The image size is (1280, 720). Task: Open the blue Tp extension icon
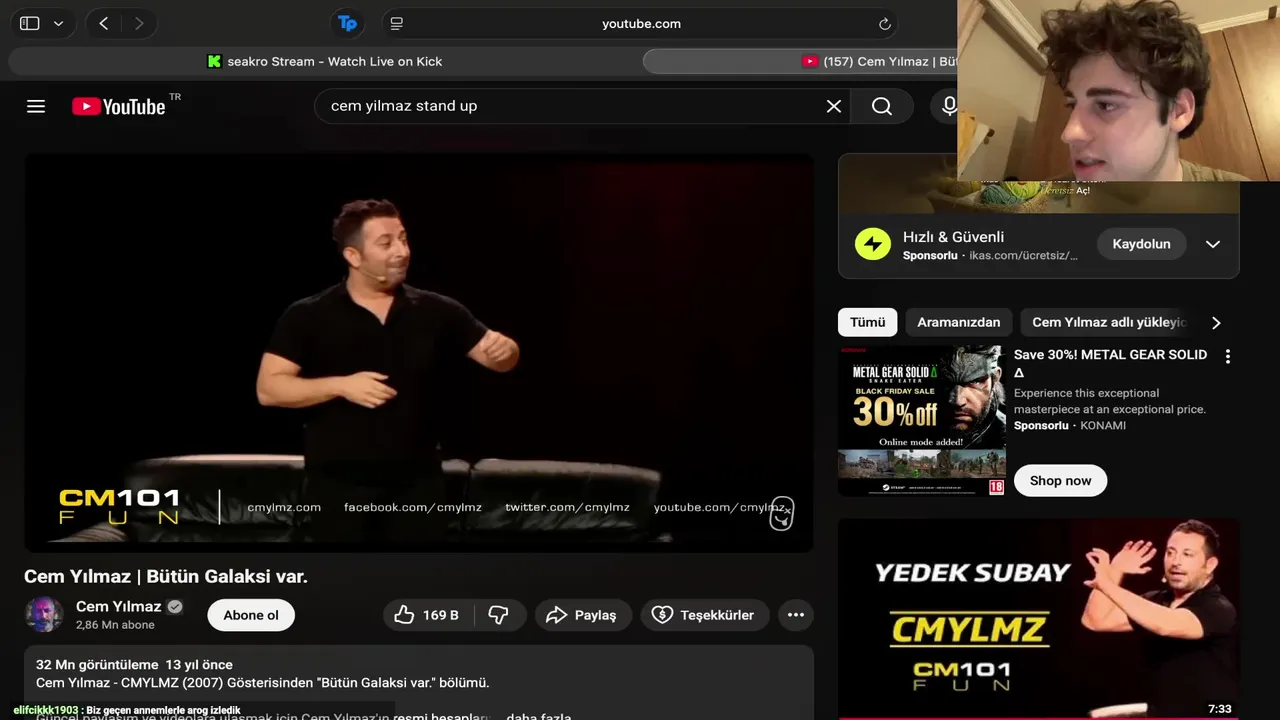(x=347, y=23)
